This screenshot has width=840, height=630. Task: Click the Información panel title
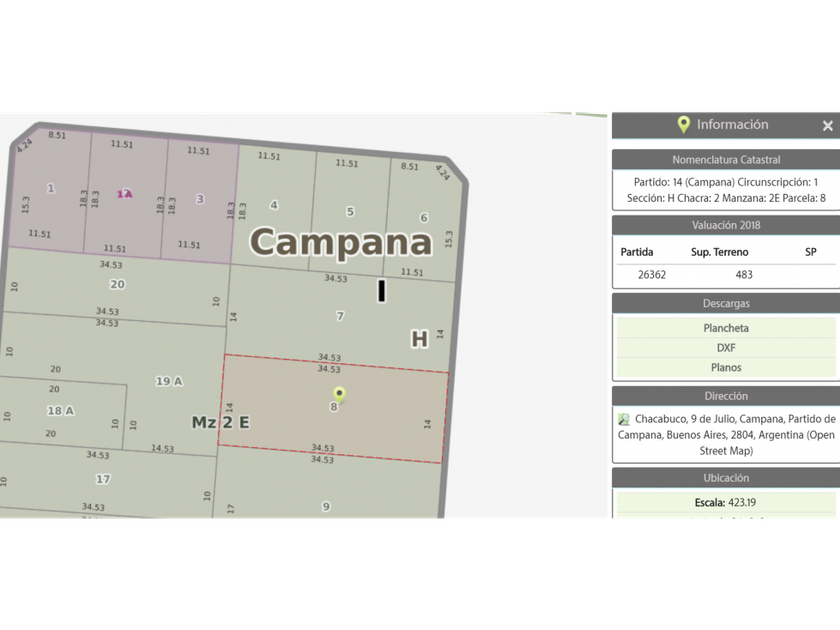(732, 124)
